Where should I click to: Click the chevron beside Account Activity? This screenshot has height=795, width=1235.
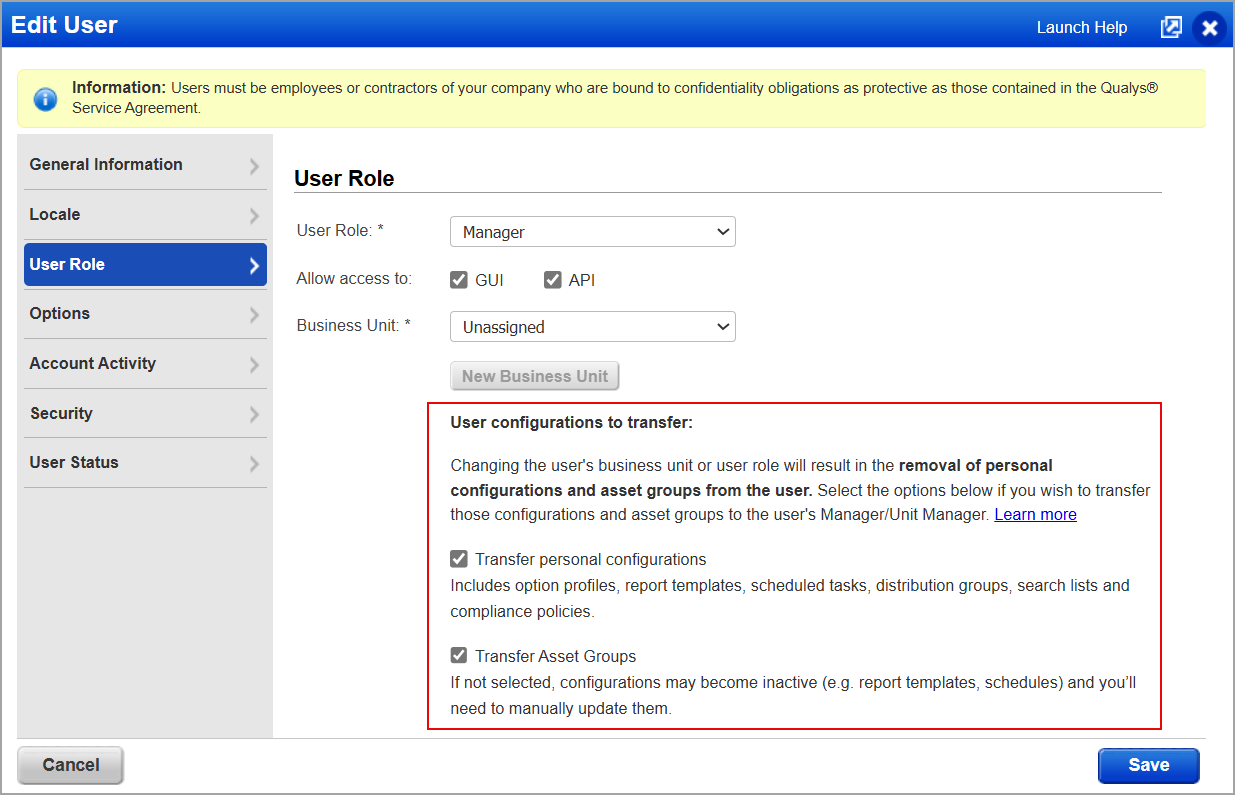(254, 363)
